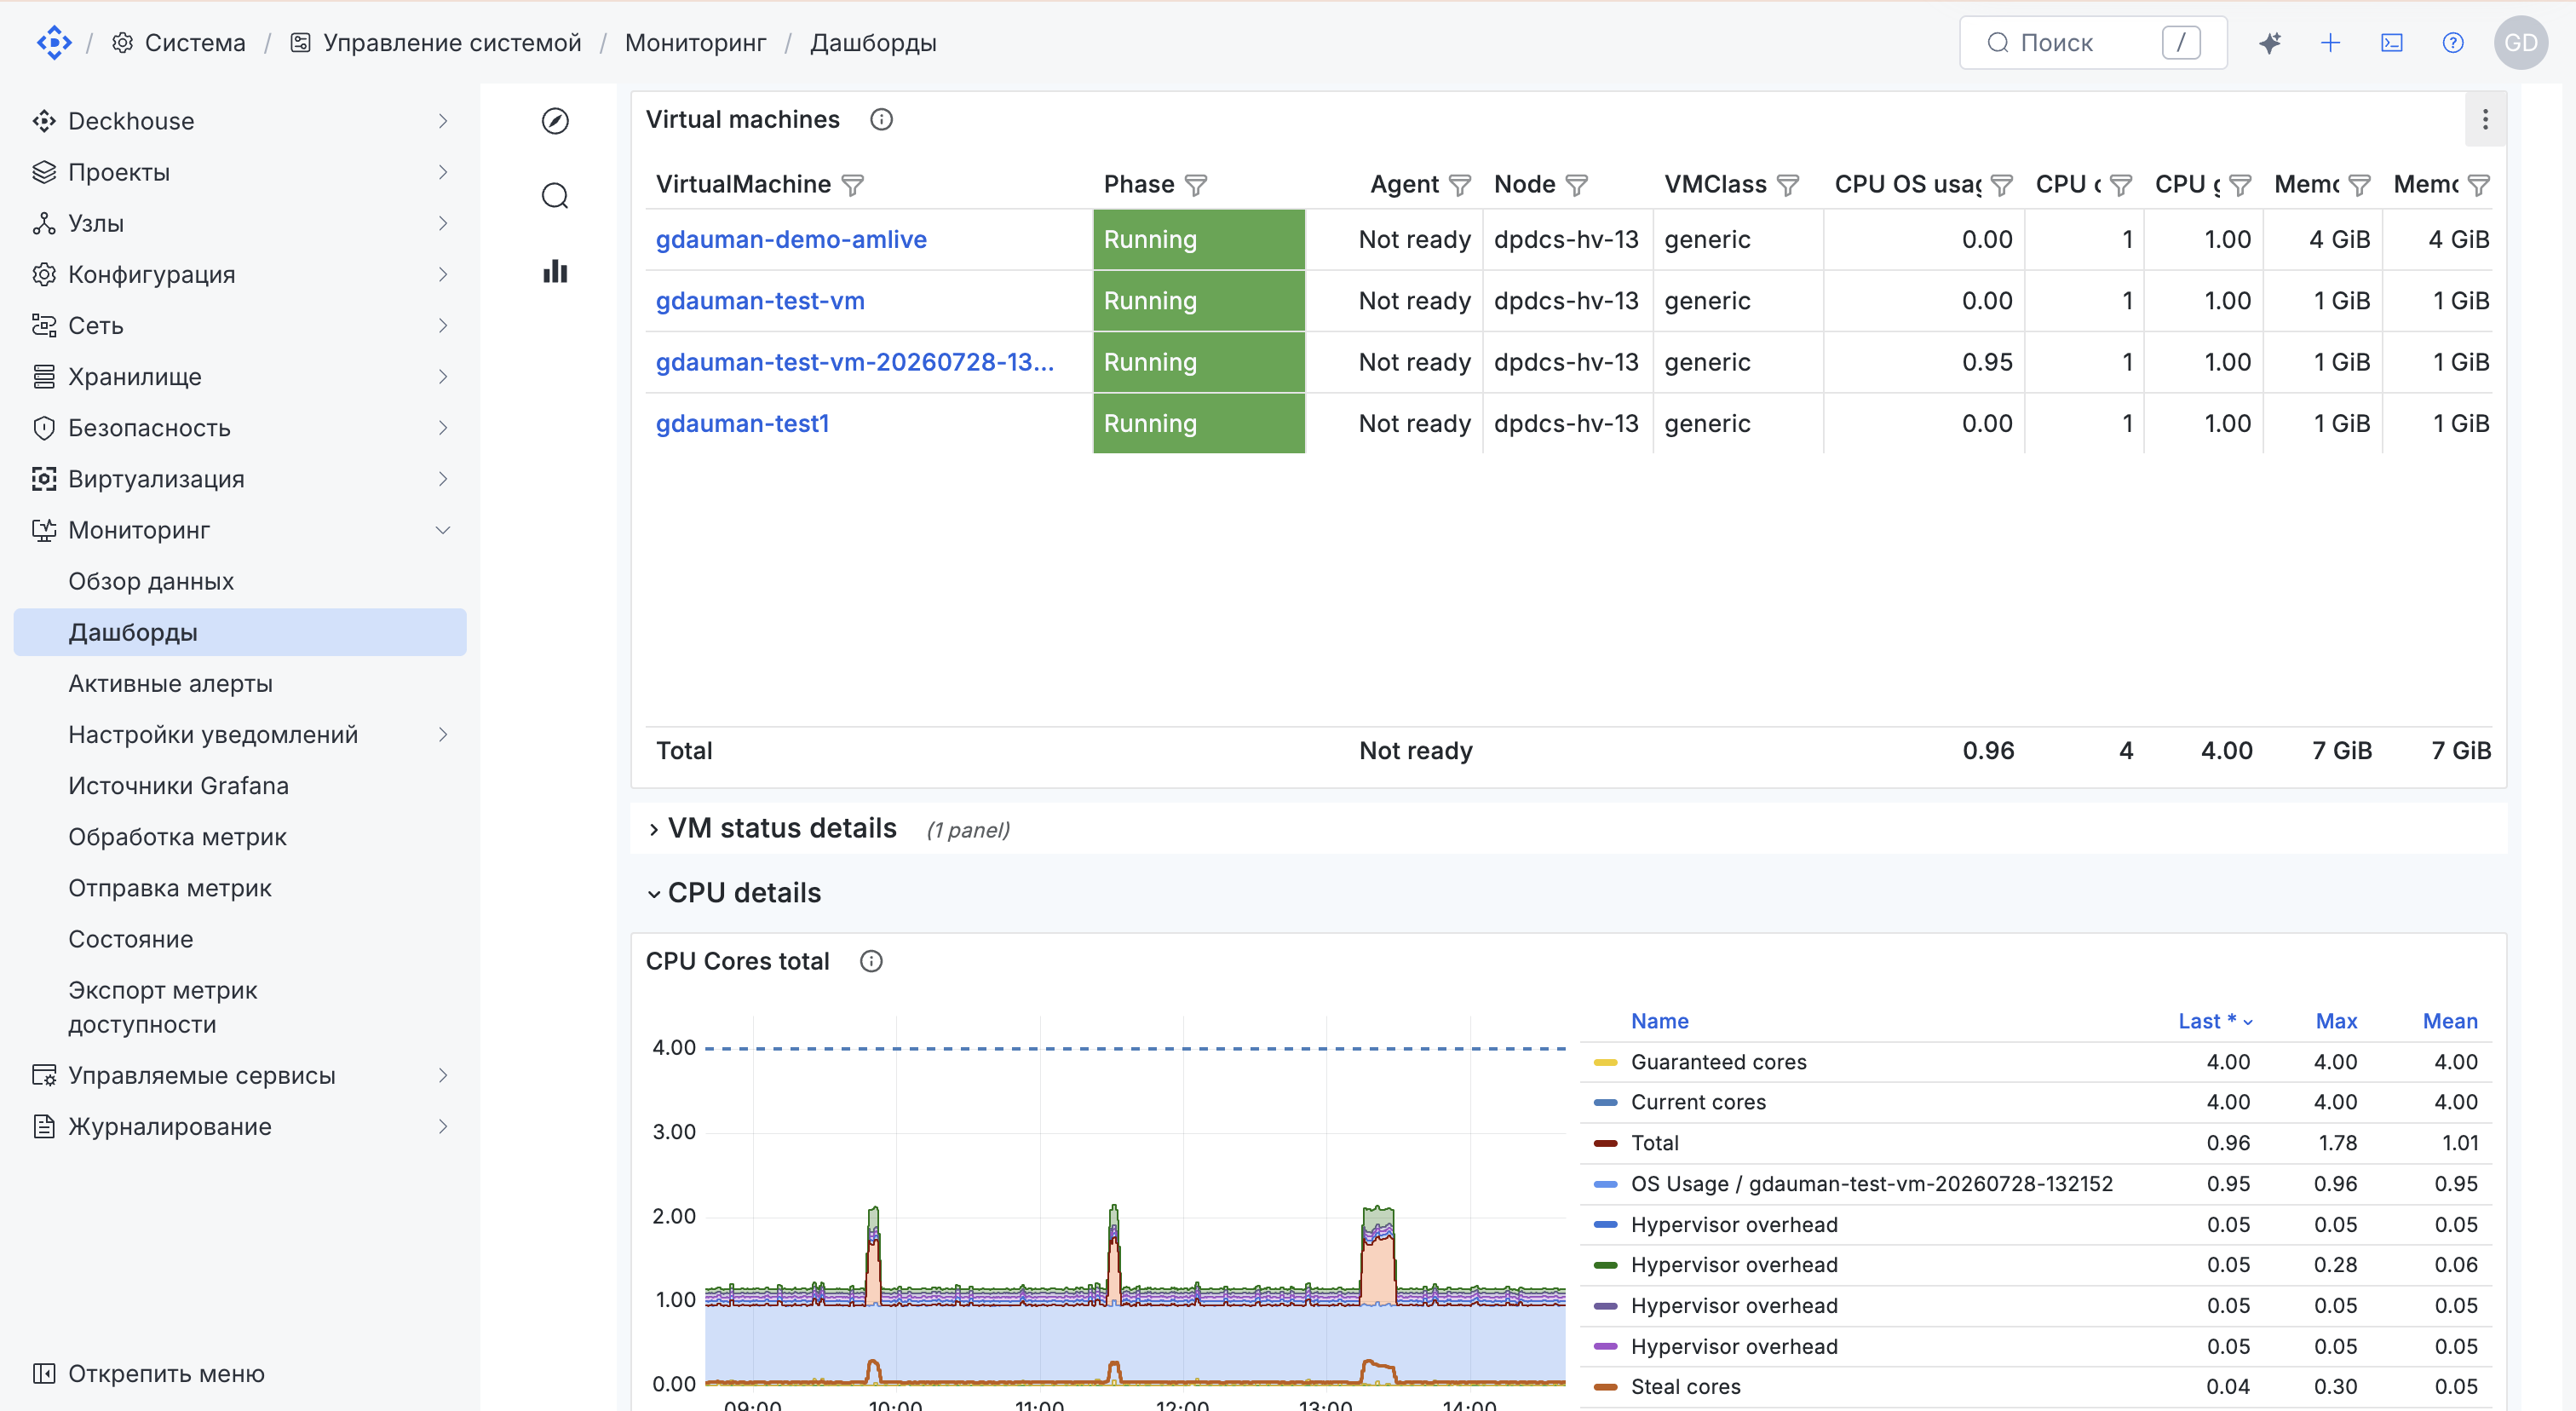Screen dimensions: 2576x1411
Task: Click the dashboard search magnifier icon
Action: click(x=555, y=196)
